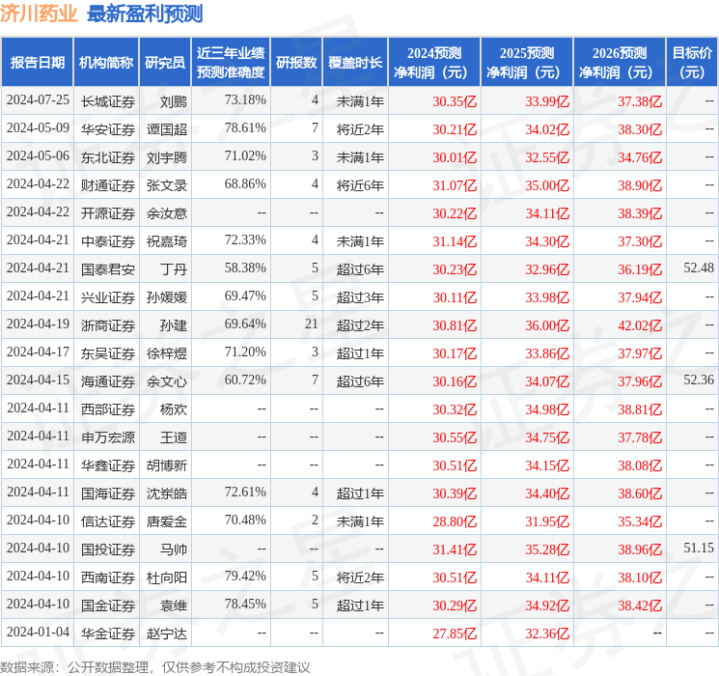Screen dimensions: 719x676
Task: Click accuracy value 58.38%
Action: point(245,268)
